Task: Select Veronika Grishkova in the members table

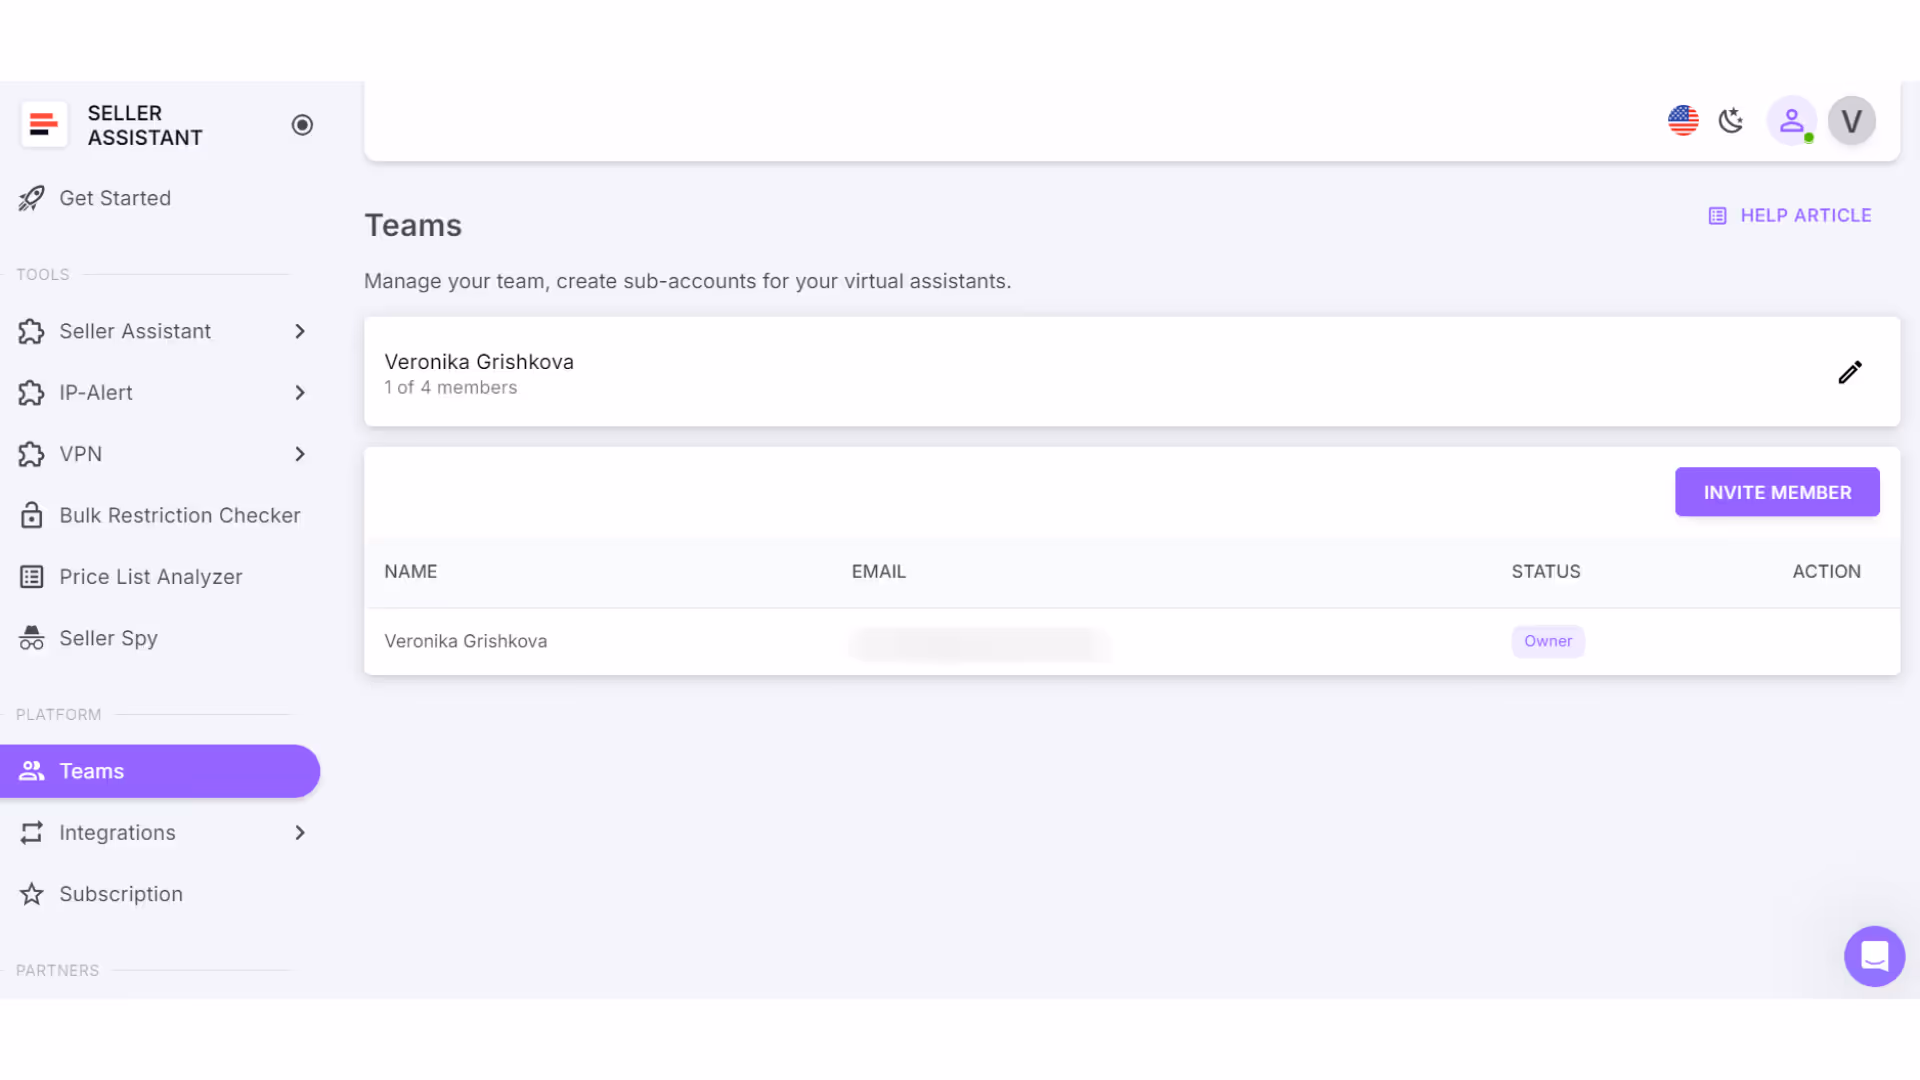Action: click(466, 641)
